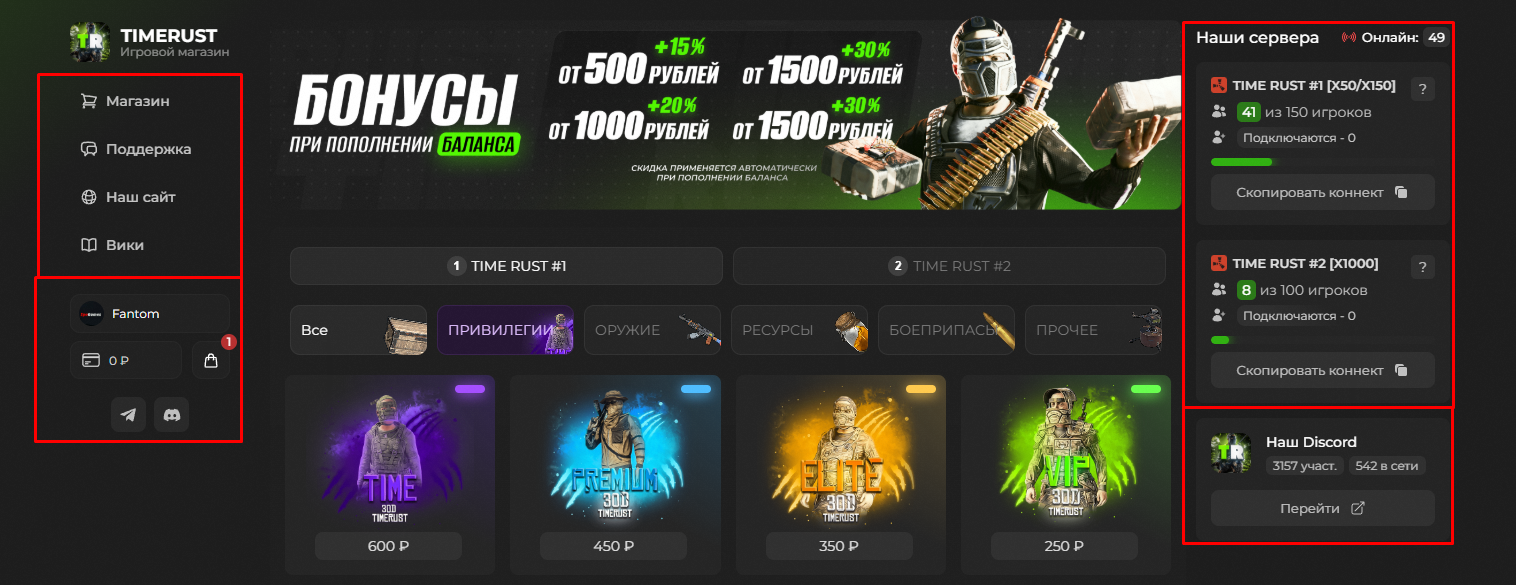Select the ОРУЖИЕ category filter
Screen dimensions: 1516x585
click(652, 330)
